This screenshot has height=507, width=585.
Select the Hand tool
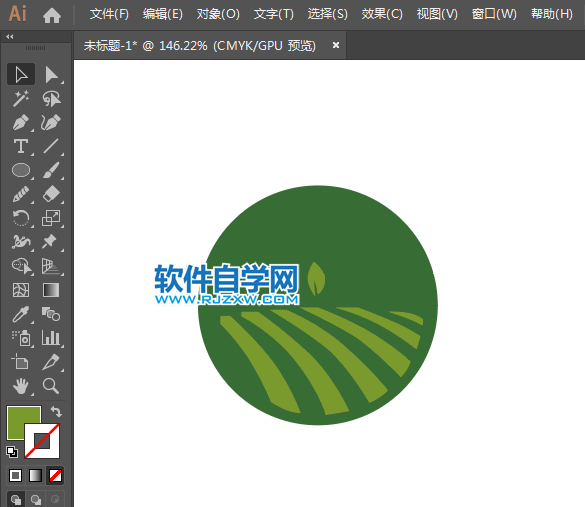[21, 386]
